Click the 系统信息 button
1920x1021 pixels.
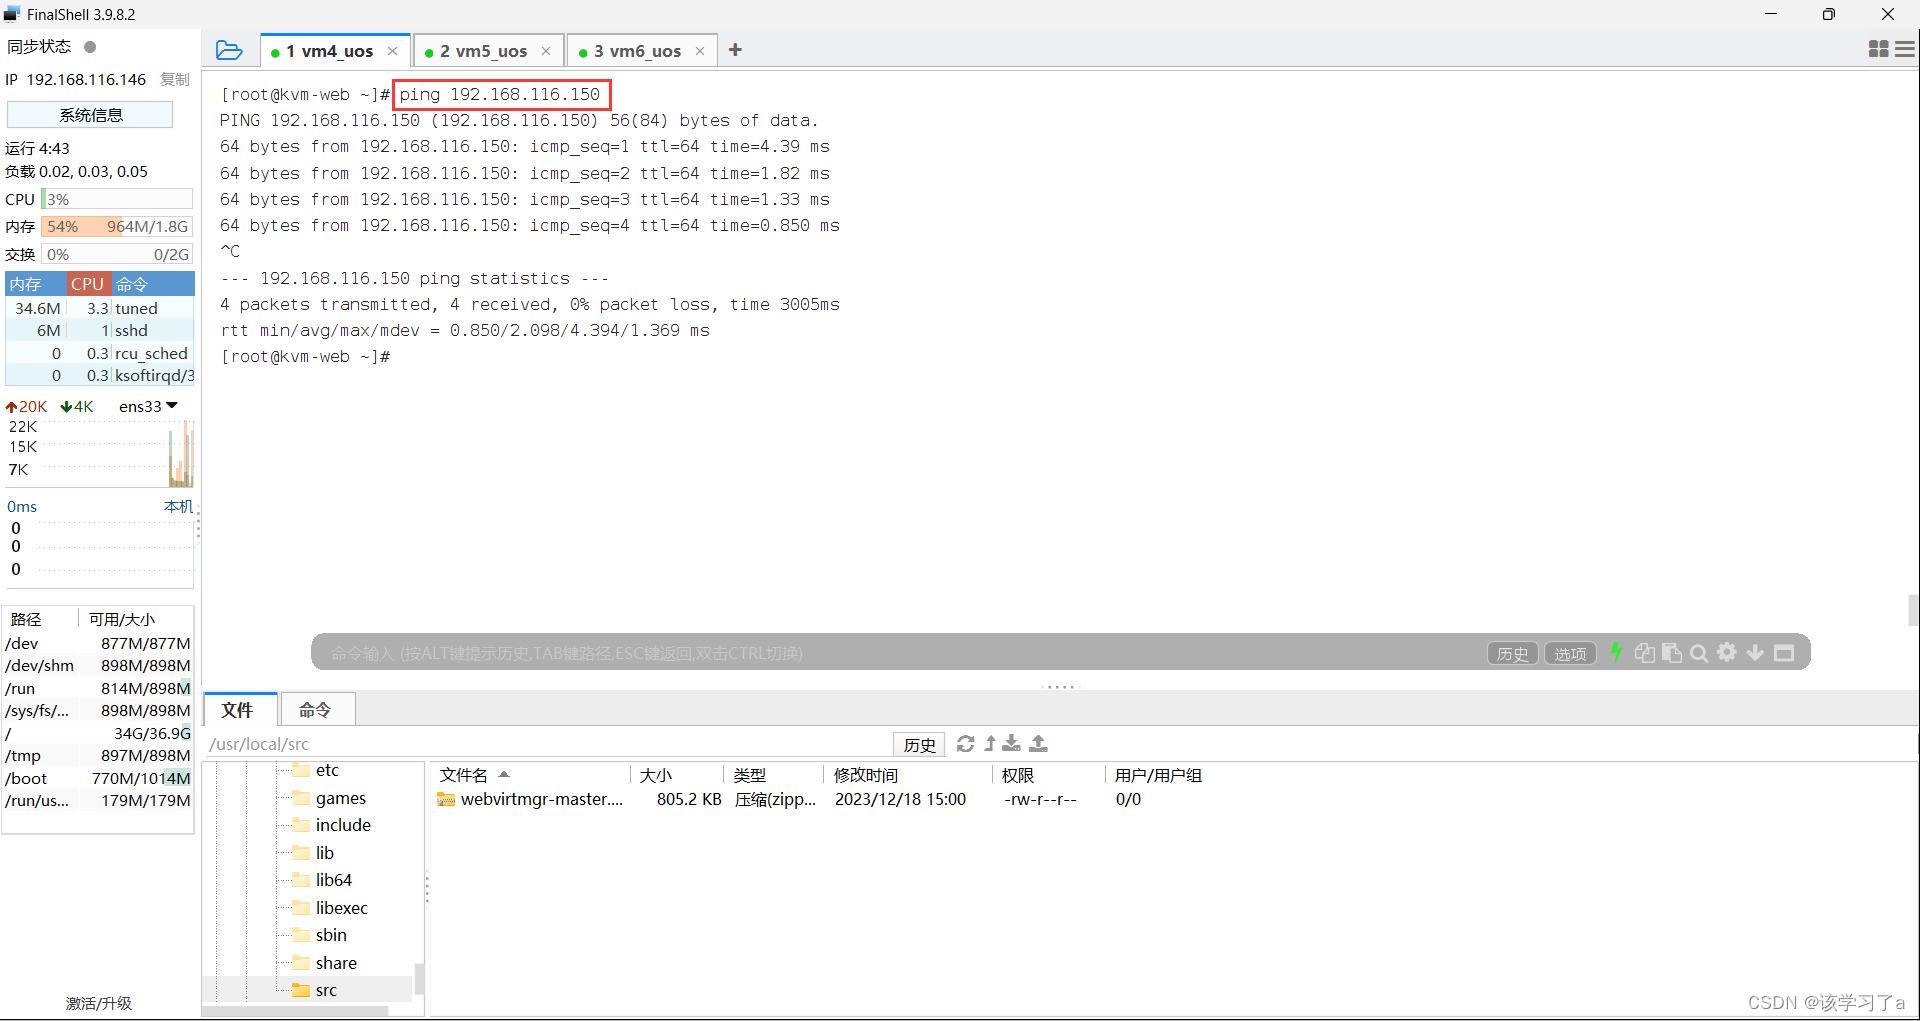point(90,115)
